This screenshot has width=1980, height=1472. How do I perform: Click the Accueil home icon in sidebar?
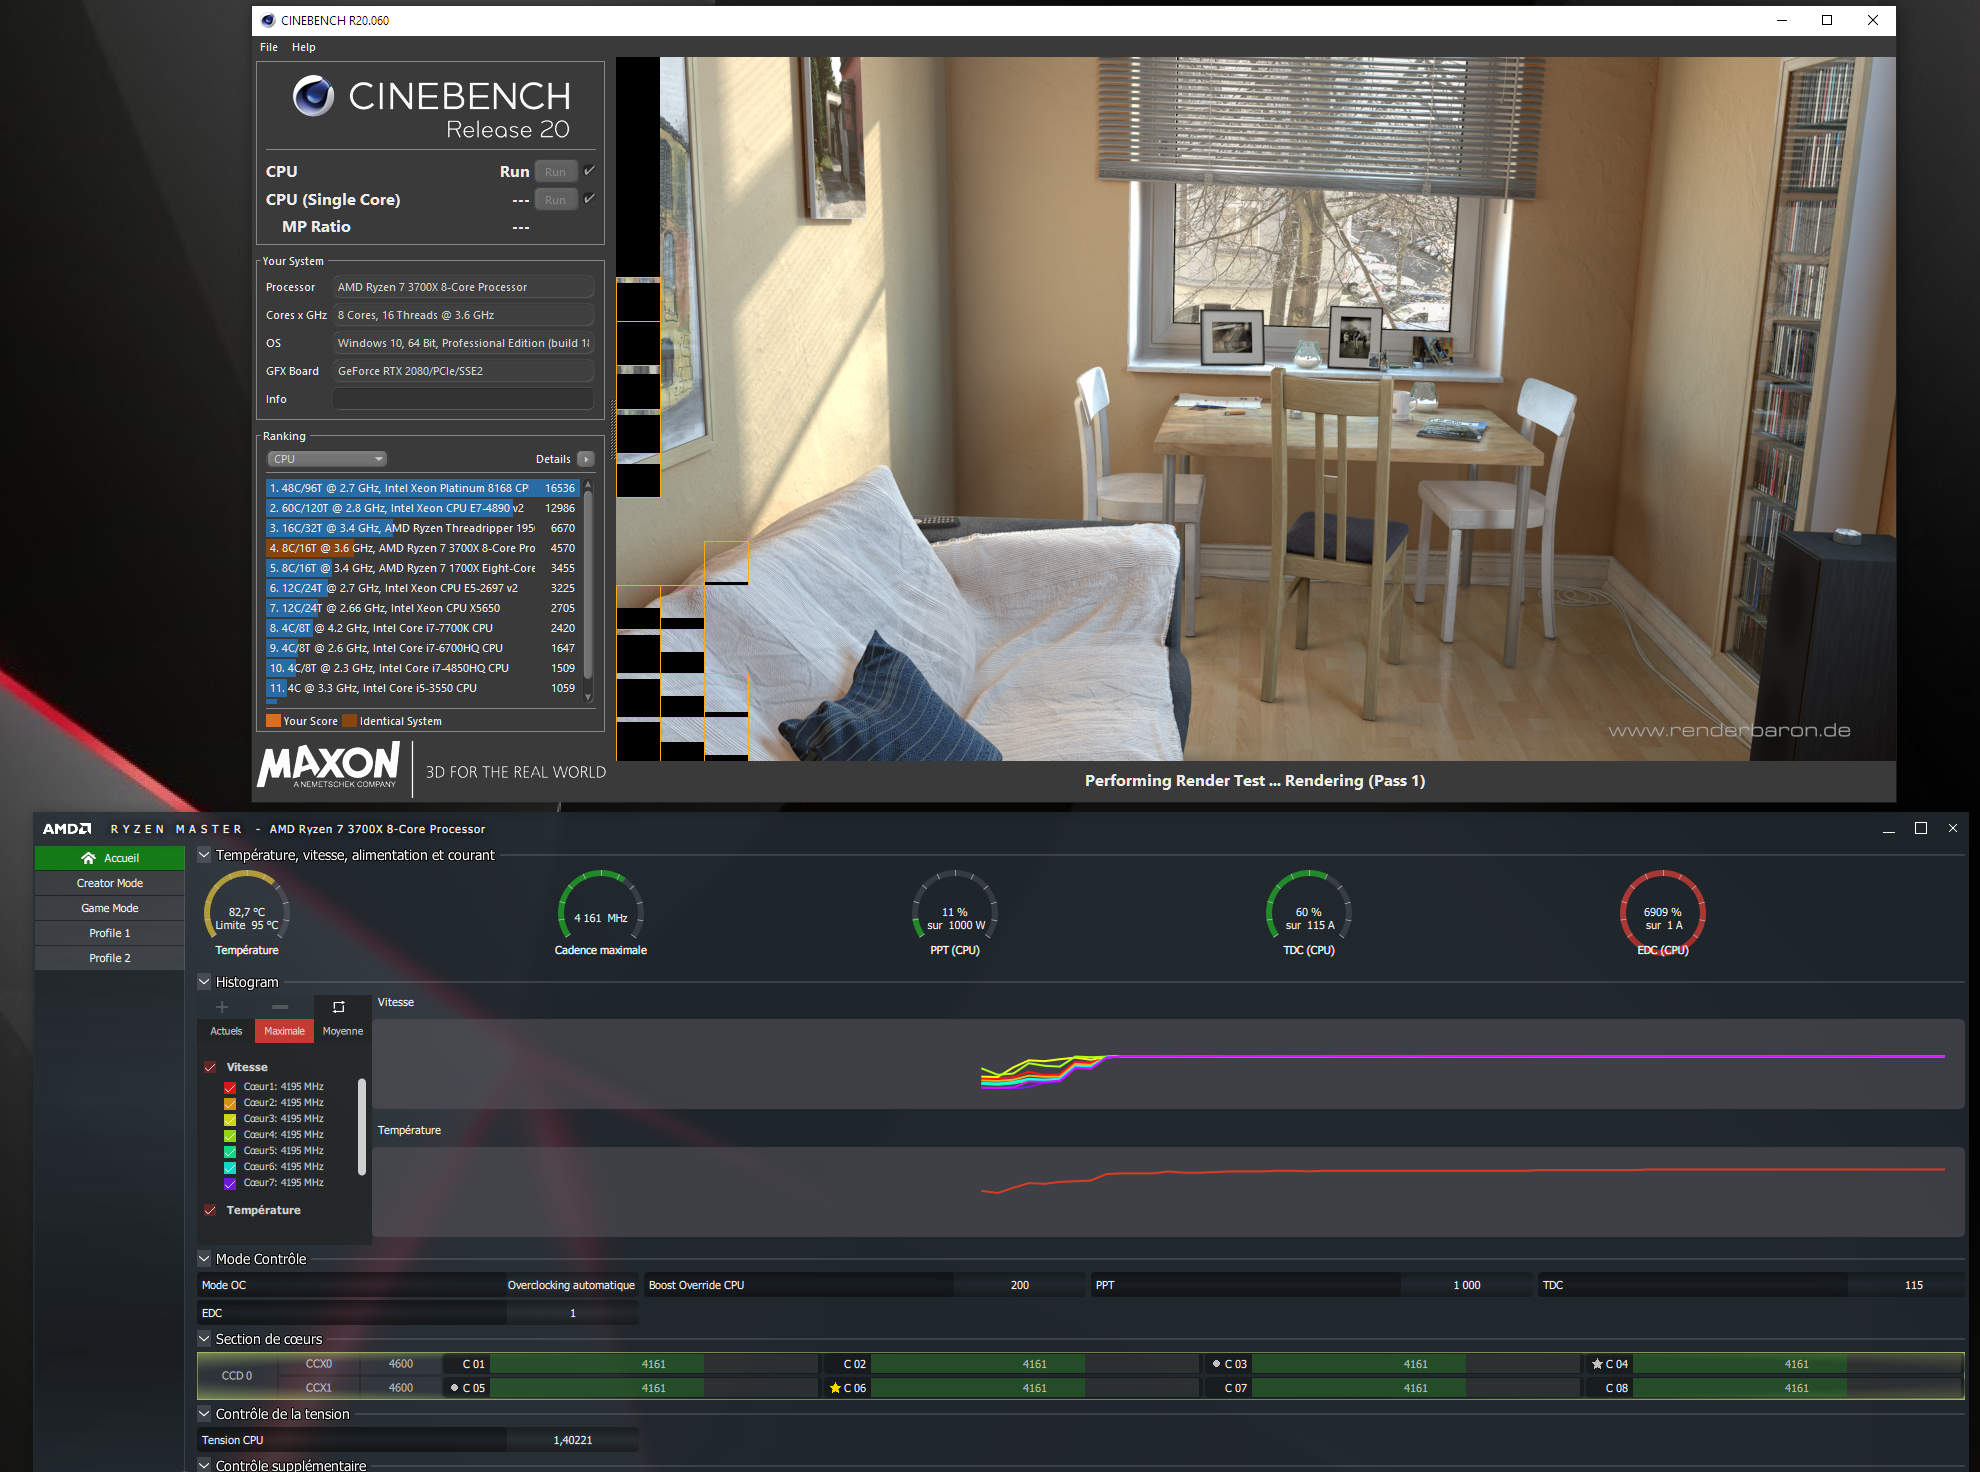[88, 858]
